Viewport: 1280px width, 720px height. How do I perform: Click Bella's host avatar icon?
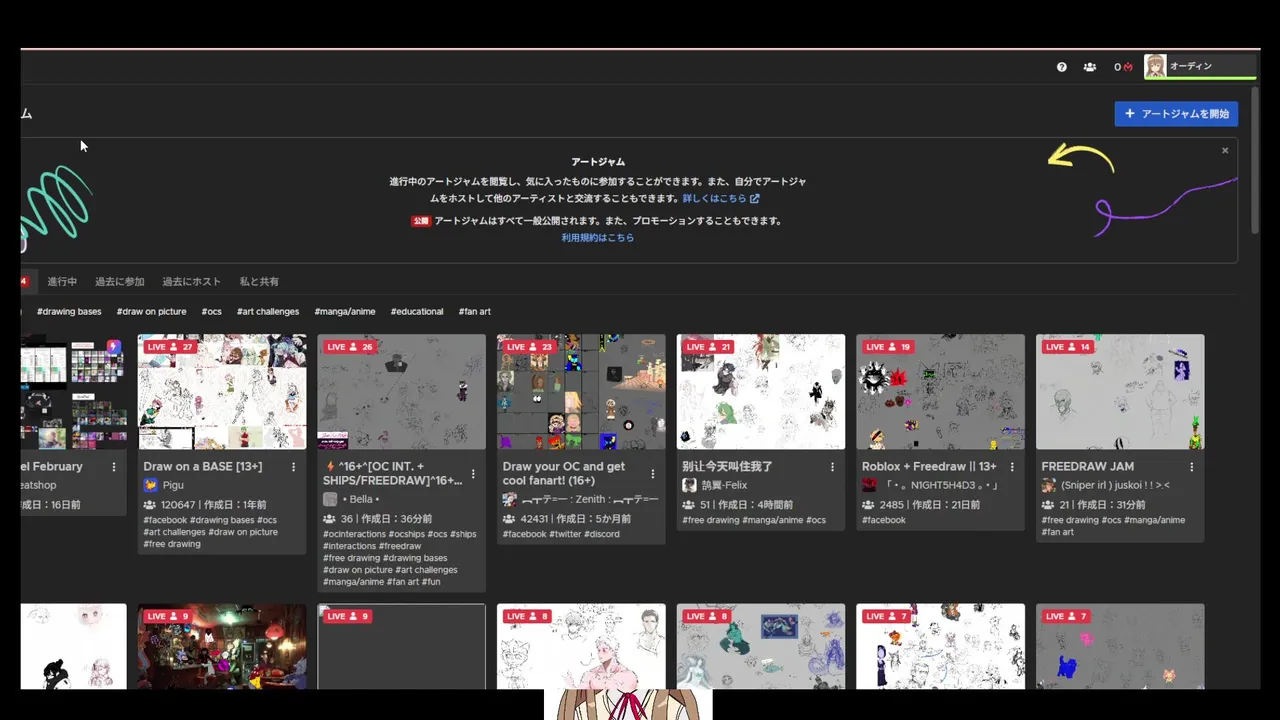point(330,499)
